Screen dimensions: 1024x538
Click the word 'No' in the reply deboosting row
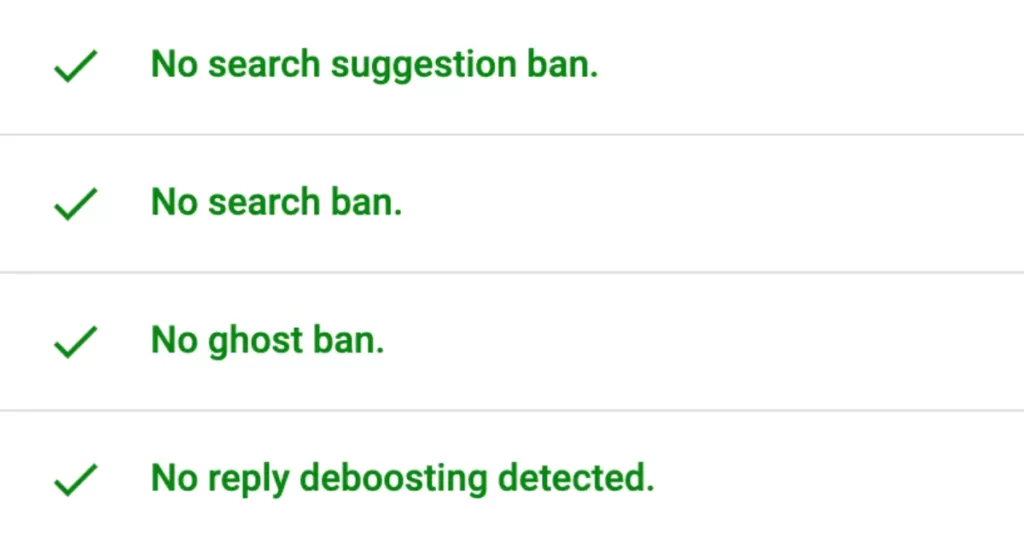click(x=175, y=478)
